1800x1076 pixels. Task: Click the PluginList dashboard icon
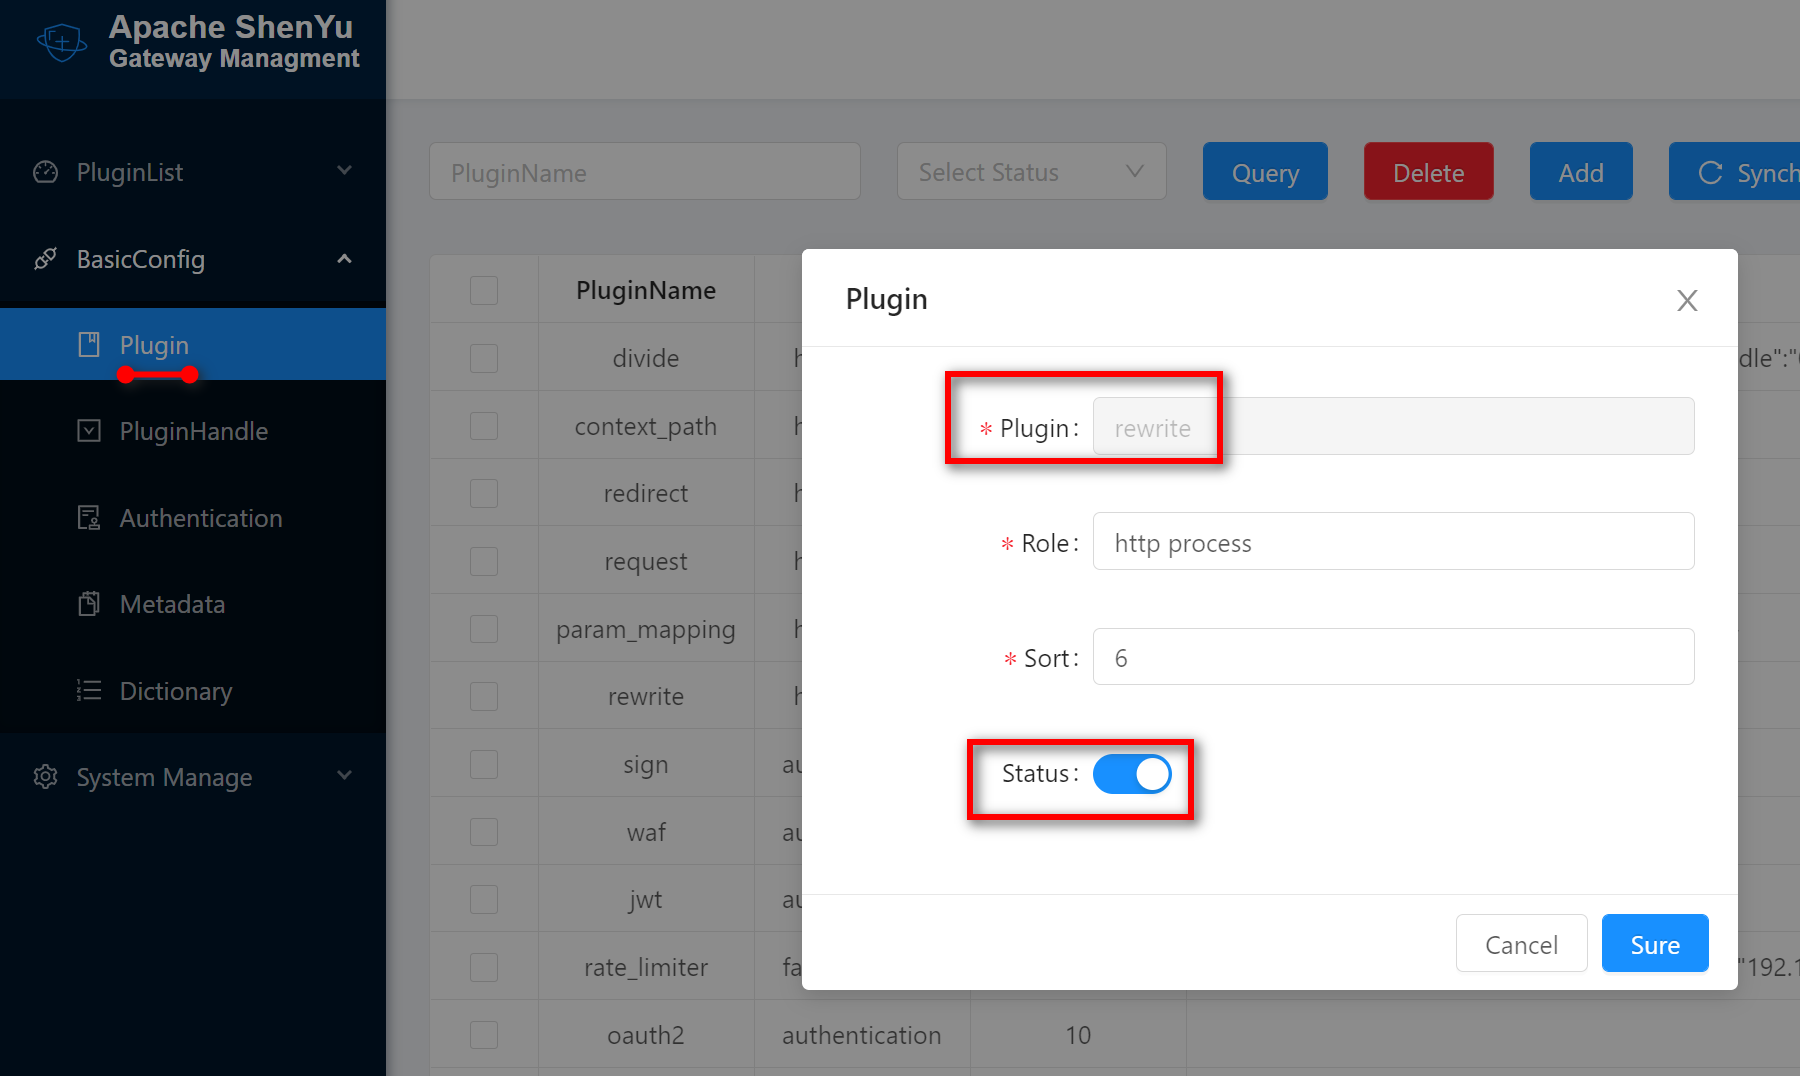click(x=45, y=172)
